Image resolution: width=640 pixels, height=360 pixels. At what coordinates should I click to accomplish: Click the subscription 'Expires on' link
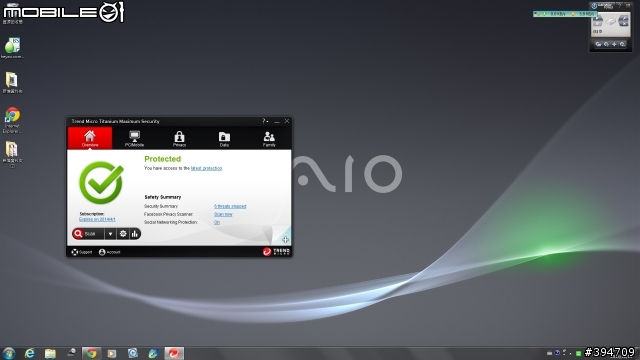tap(97, 219)
